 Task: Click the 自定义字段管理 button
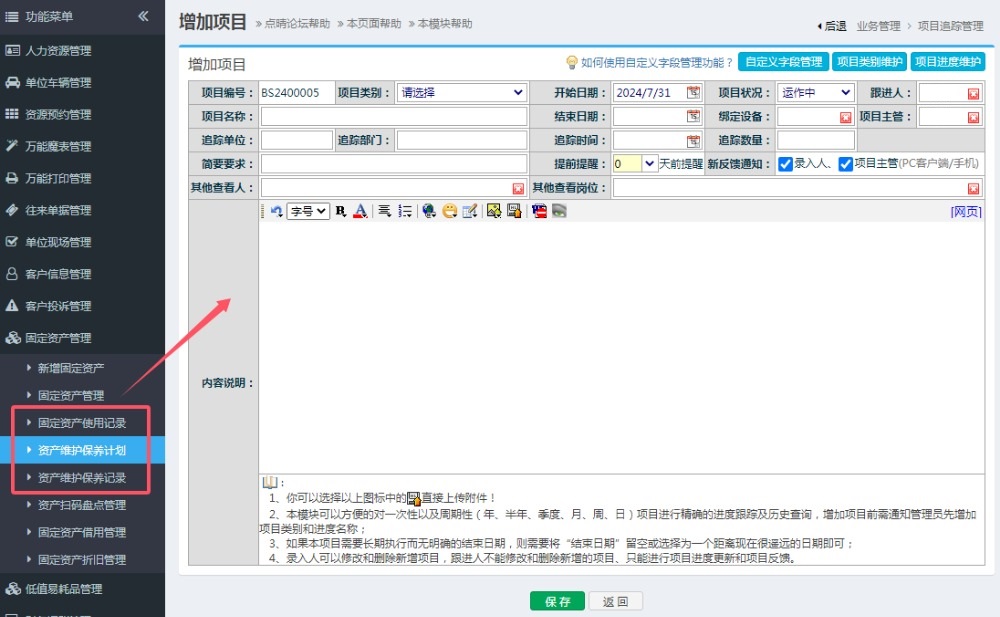[783, 62]
